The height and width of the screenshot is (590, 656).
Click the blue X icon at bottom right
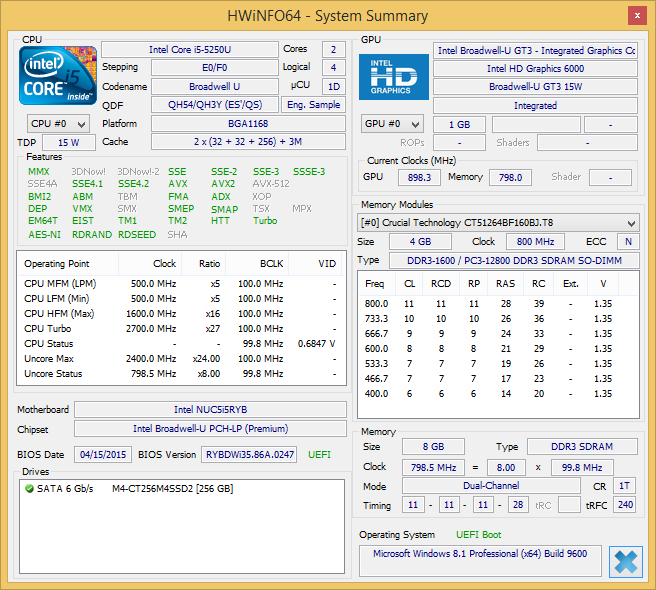coord(625,561)
